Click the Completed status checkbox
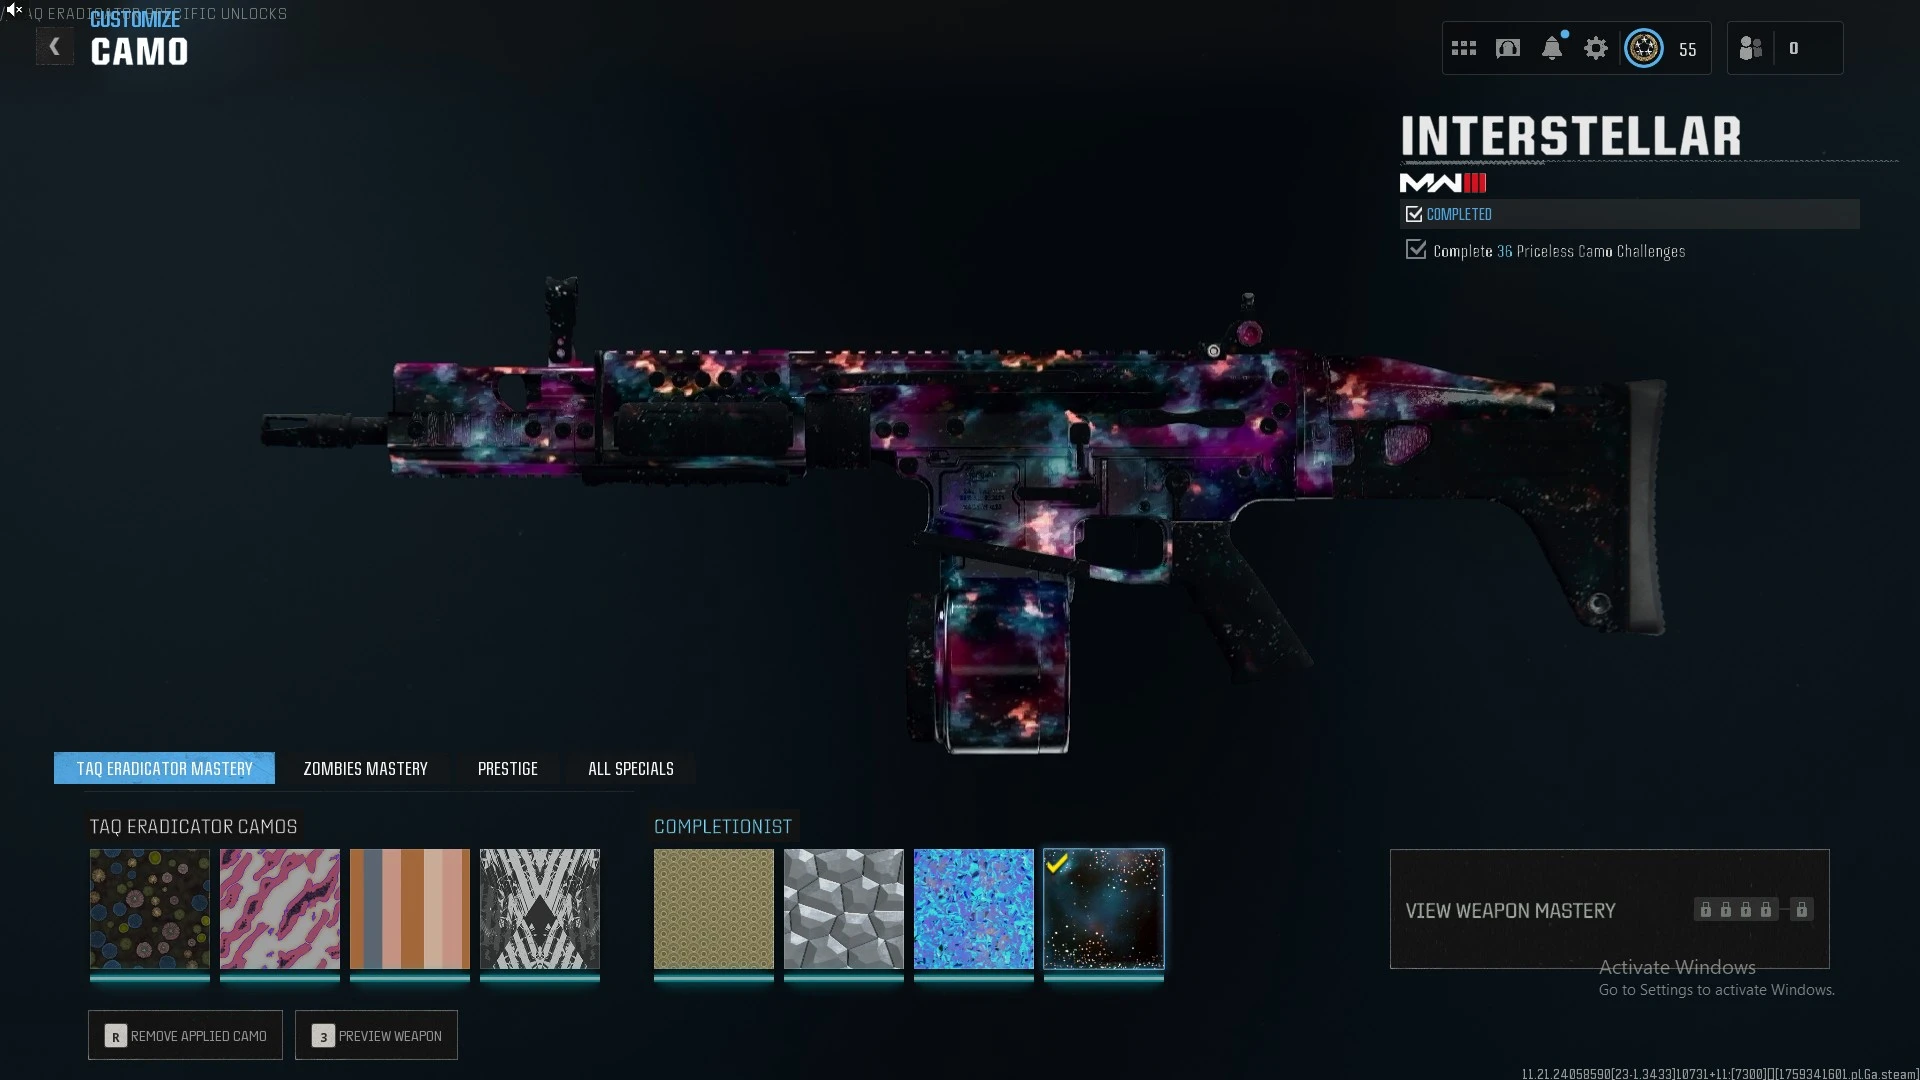Screen dimensions: 1920x1080 [1414, 214]
